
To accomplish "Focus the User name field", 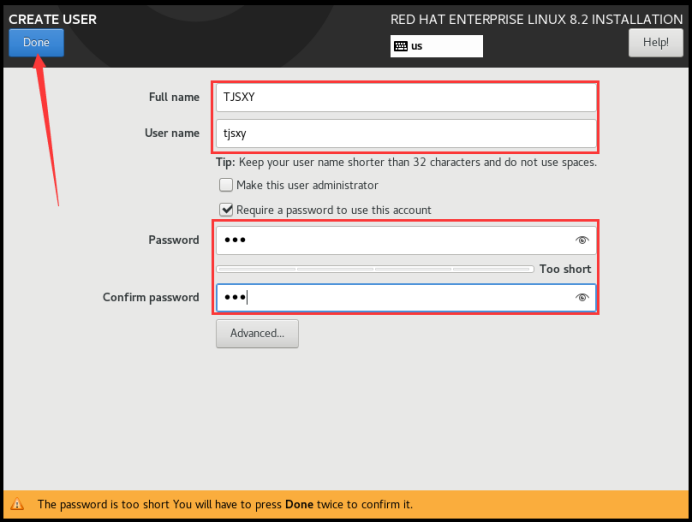I will click(406, 133).
